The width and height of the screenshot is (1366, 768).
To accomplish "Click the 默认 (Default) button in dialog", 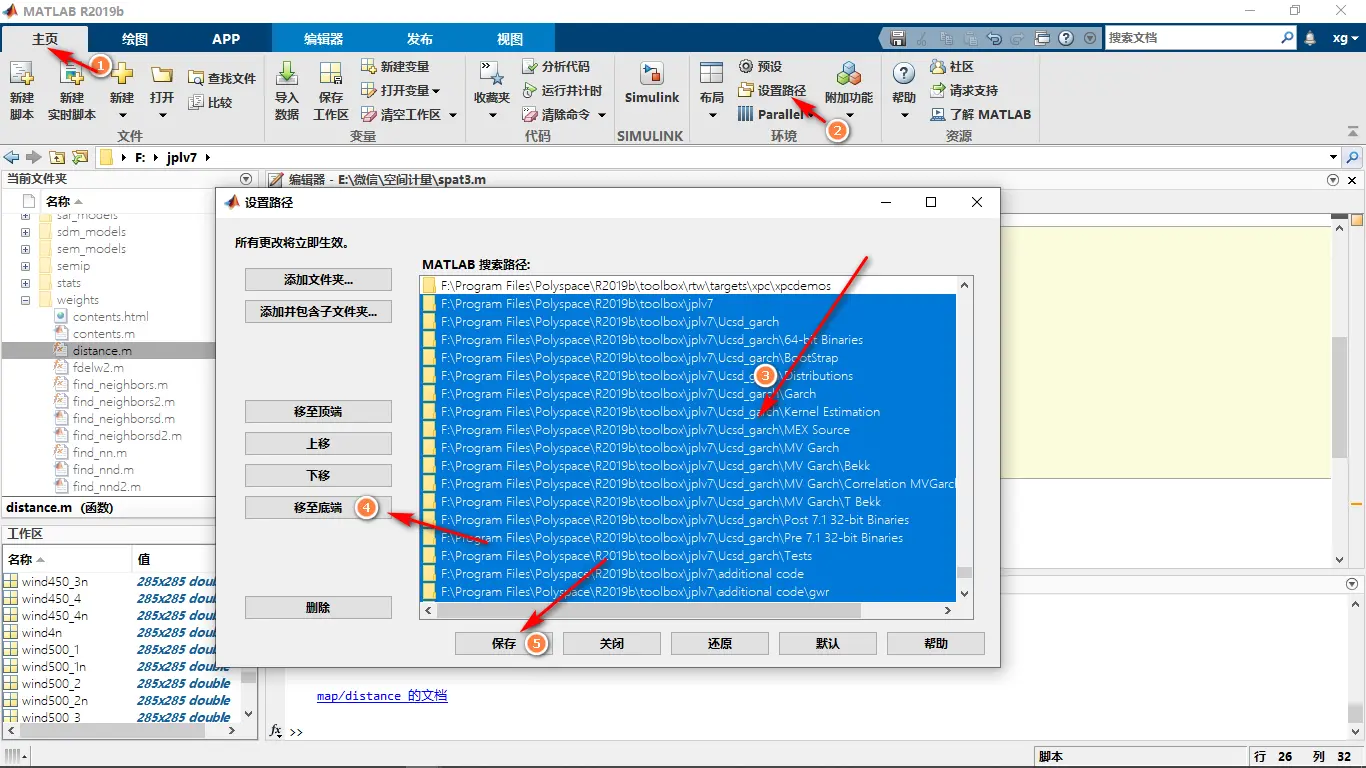I will (x=828, y=644).
